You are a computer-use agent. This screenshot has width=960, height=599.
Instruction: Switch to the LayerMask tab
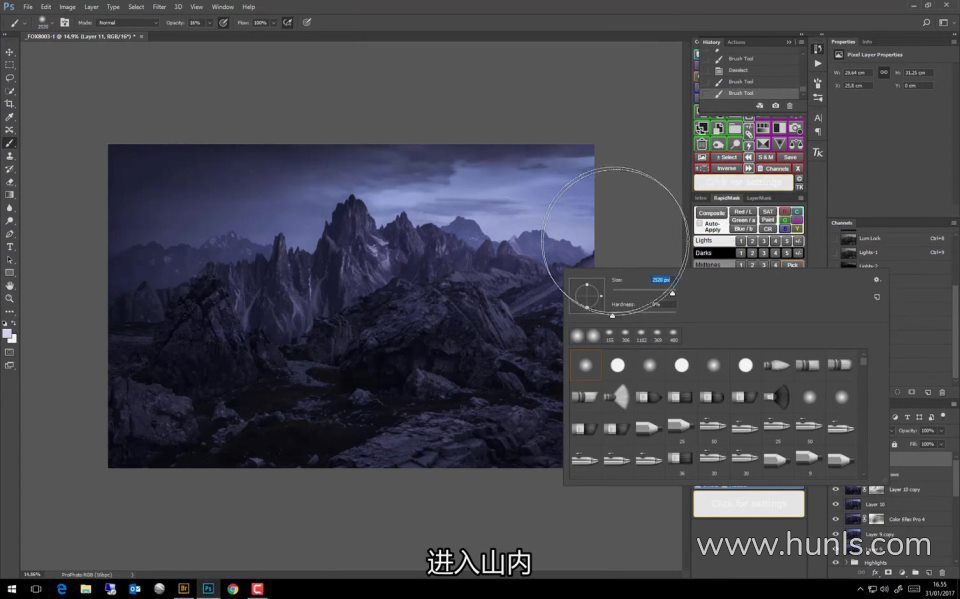click(759, 198)
